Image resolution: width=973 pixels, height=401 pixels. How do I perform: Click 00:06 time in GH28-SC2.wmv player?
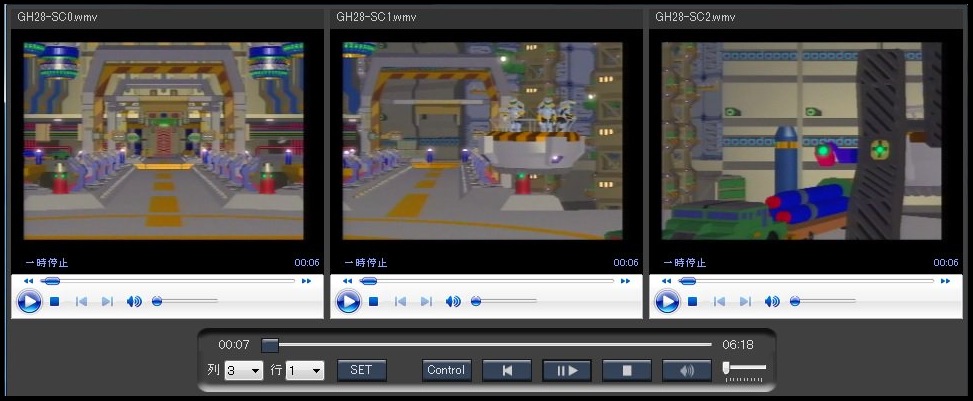tap(946, 263)
